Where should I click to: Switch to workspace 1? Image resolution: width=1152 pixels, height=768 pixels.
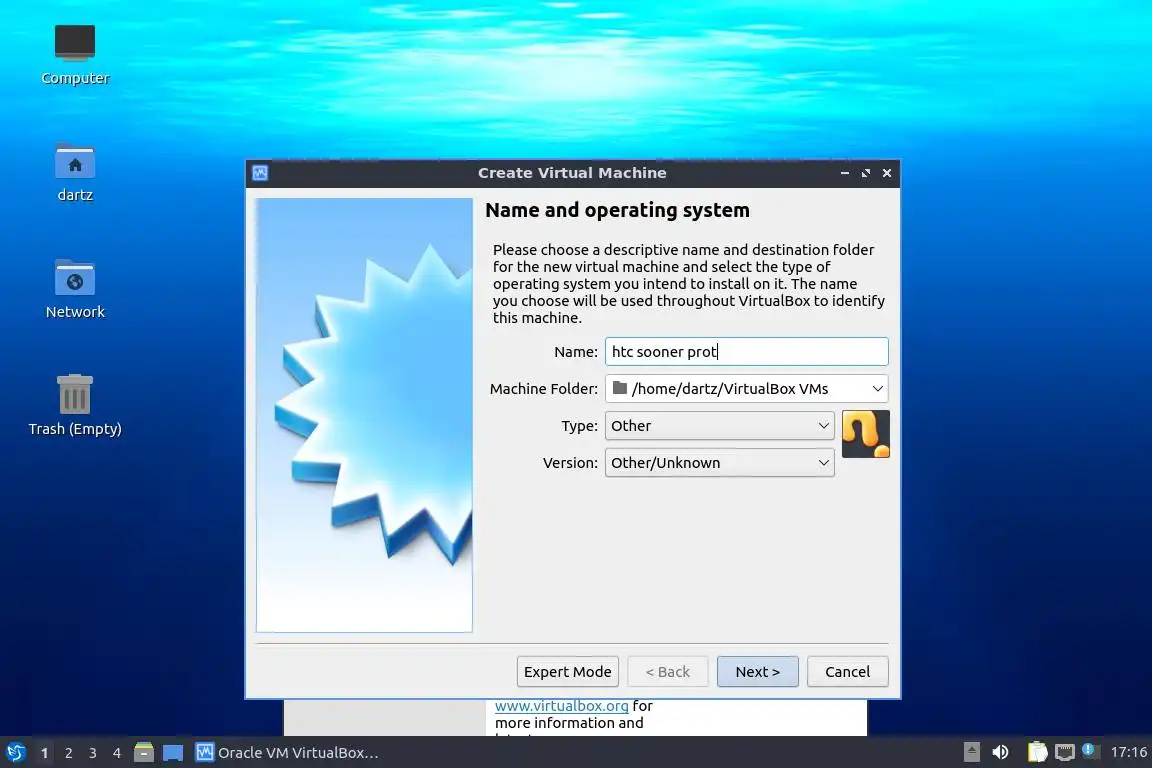click(x=45, y=753)
